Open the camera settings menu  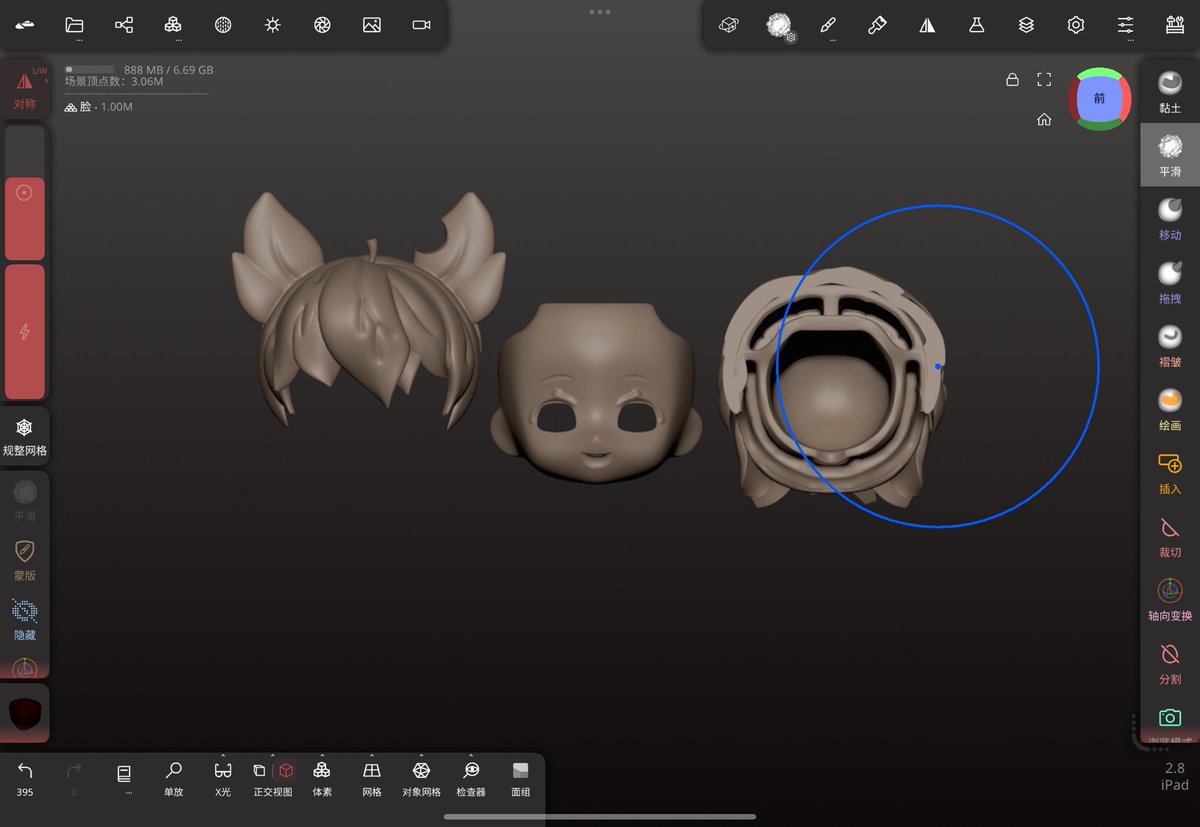[x=422, y=25]
